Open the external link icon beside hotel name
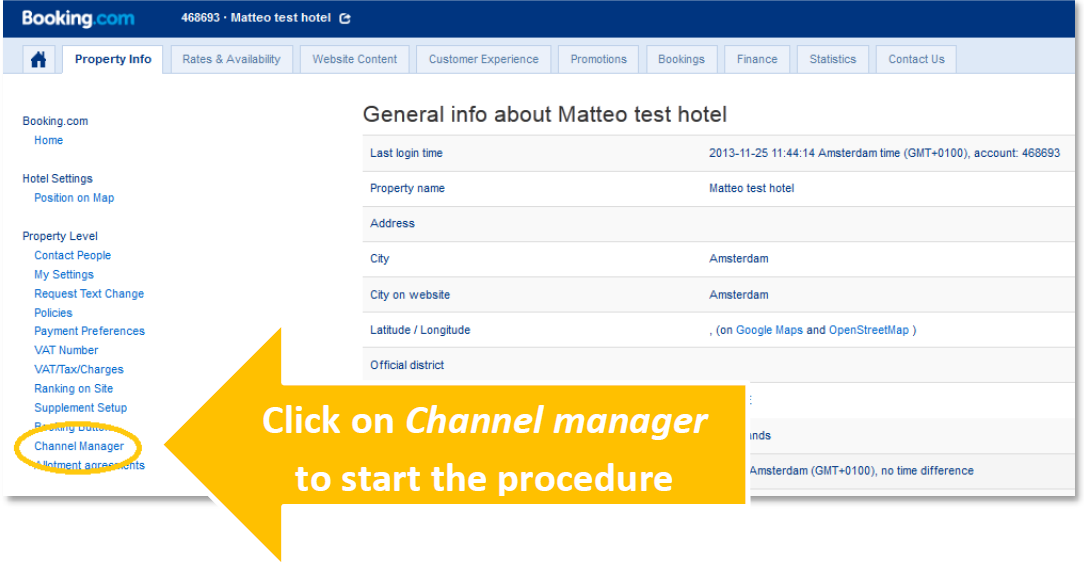1084x562 pixels. pyautogui.click(x=346, y=18)
